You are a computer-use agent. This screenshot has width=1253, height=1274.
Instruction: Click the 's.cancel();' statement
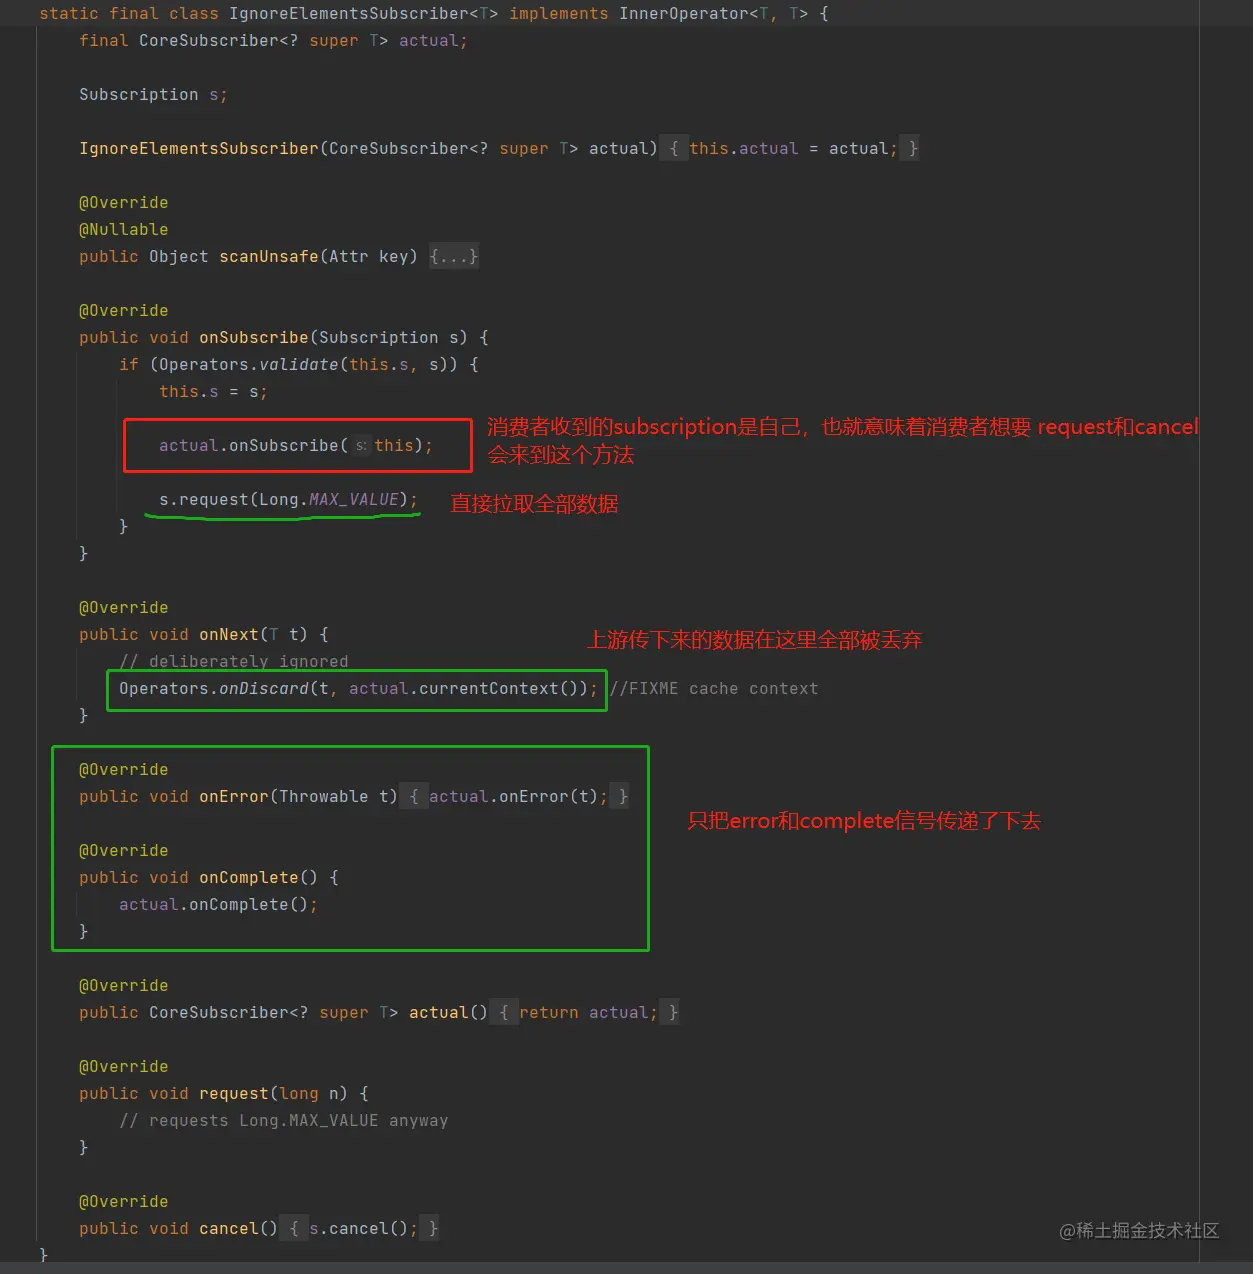tap(364, 1229)
